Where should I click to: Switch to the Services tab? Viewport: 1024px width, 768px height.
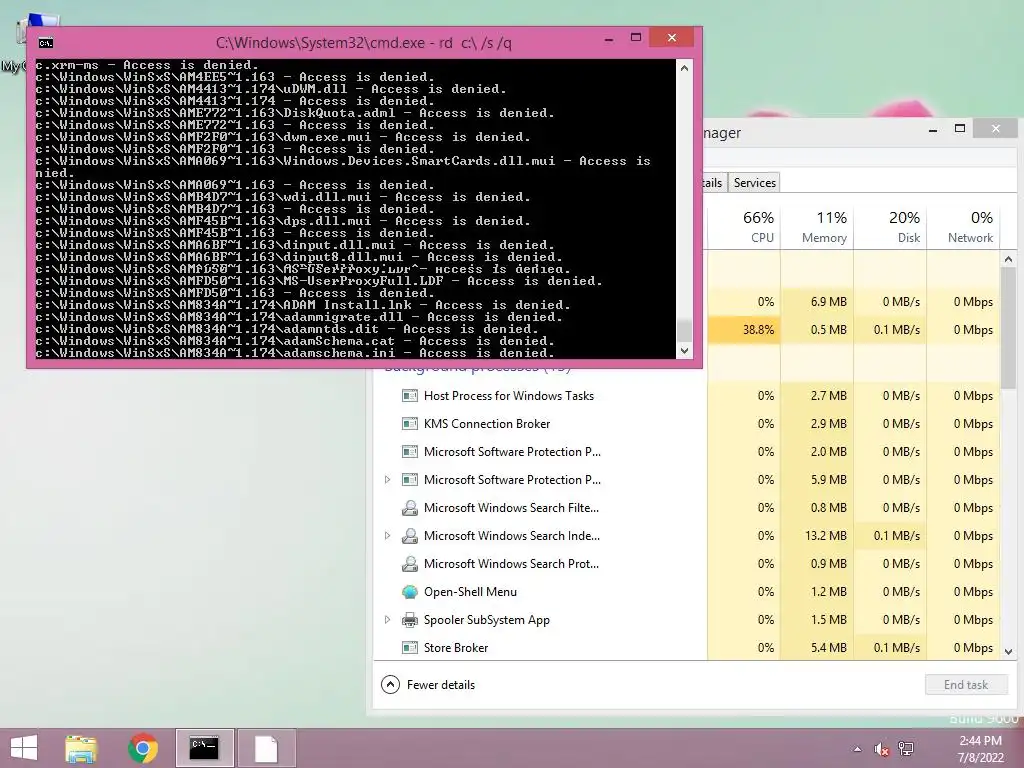coord(754,183)
